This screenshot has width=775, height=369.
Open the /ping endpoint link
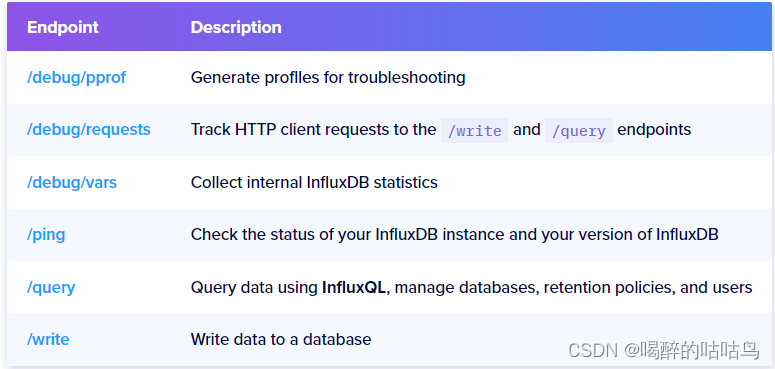tap(46, 235)
